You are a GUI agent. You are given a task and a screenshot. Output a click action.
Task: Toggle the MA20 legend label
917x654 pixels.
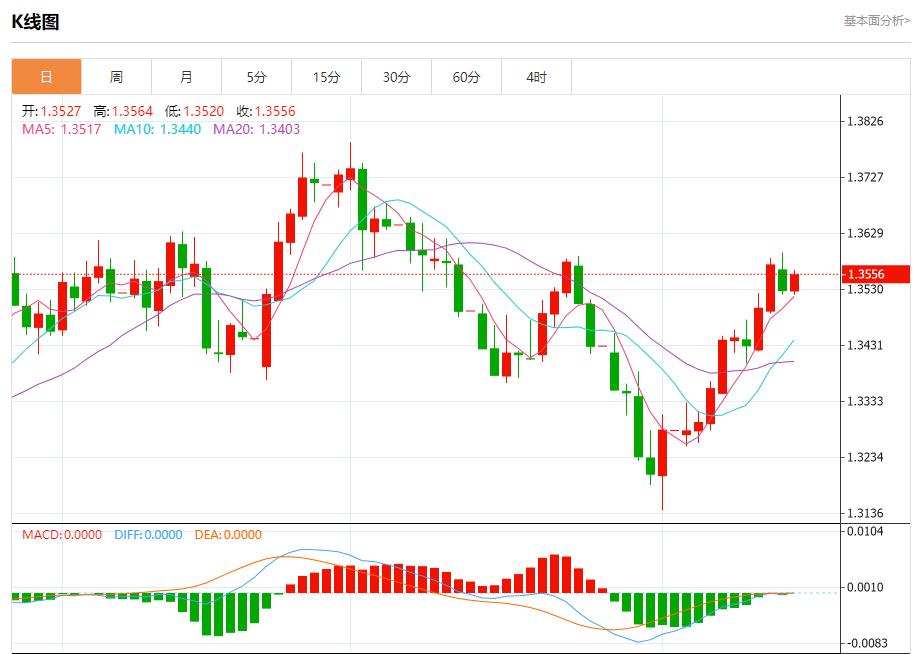coord(231,130)
